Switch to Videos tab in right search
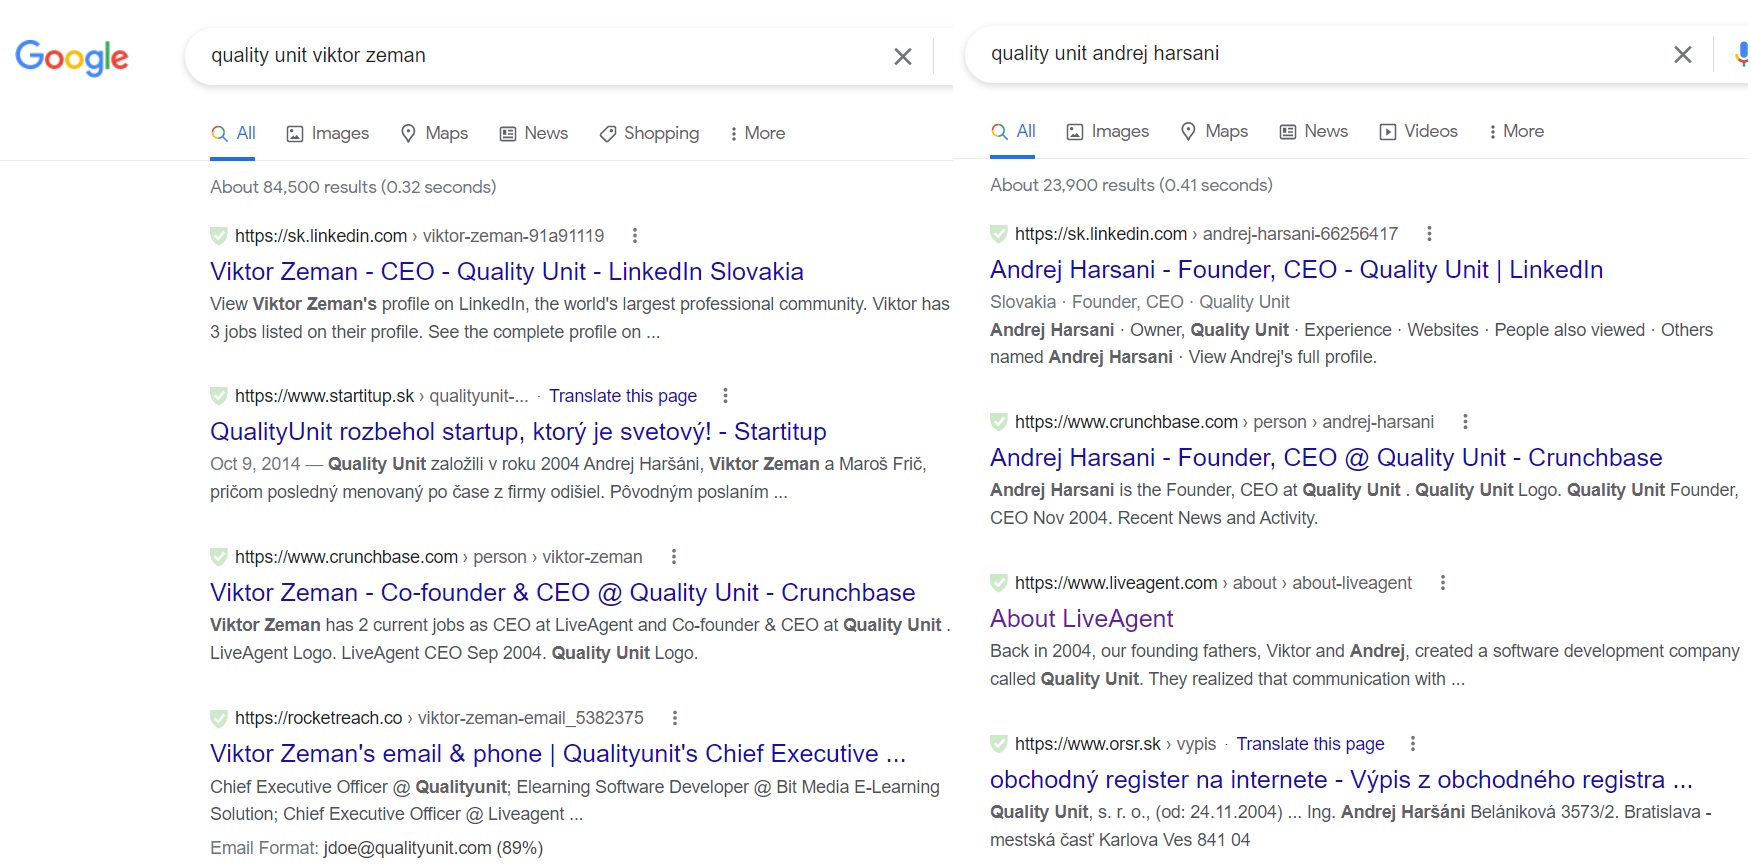 click(x=1418, y=132)
